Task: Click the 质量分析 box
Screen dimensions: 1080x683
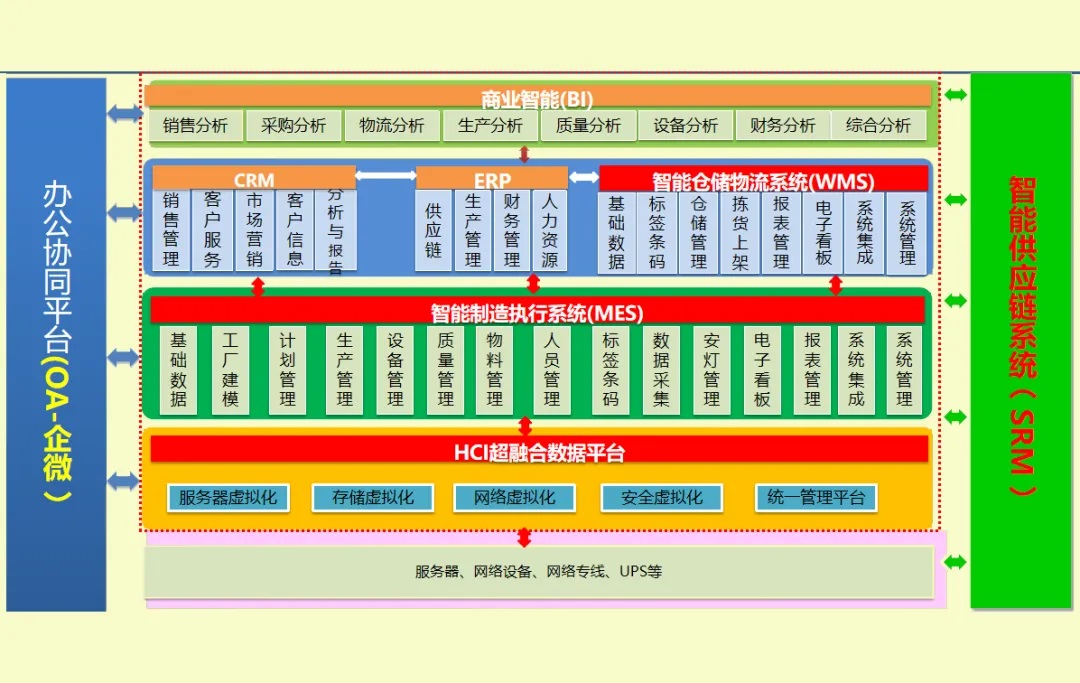Action: (588, 125)
